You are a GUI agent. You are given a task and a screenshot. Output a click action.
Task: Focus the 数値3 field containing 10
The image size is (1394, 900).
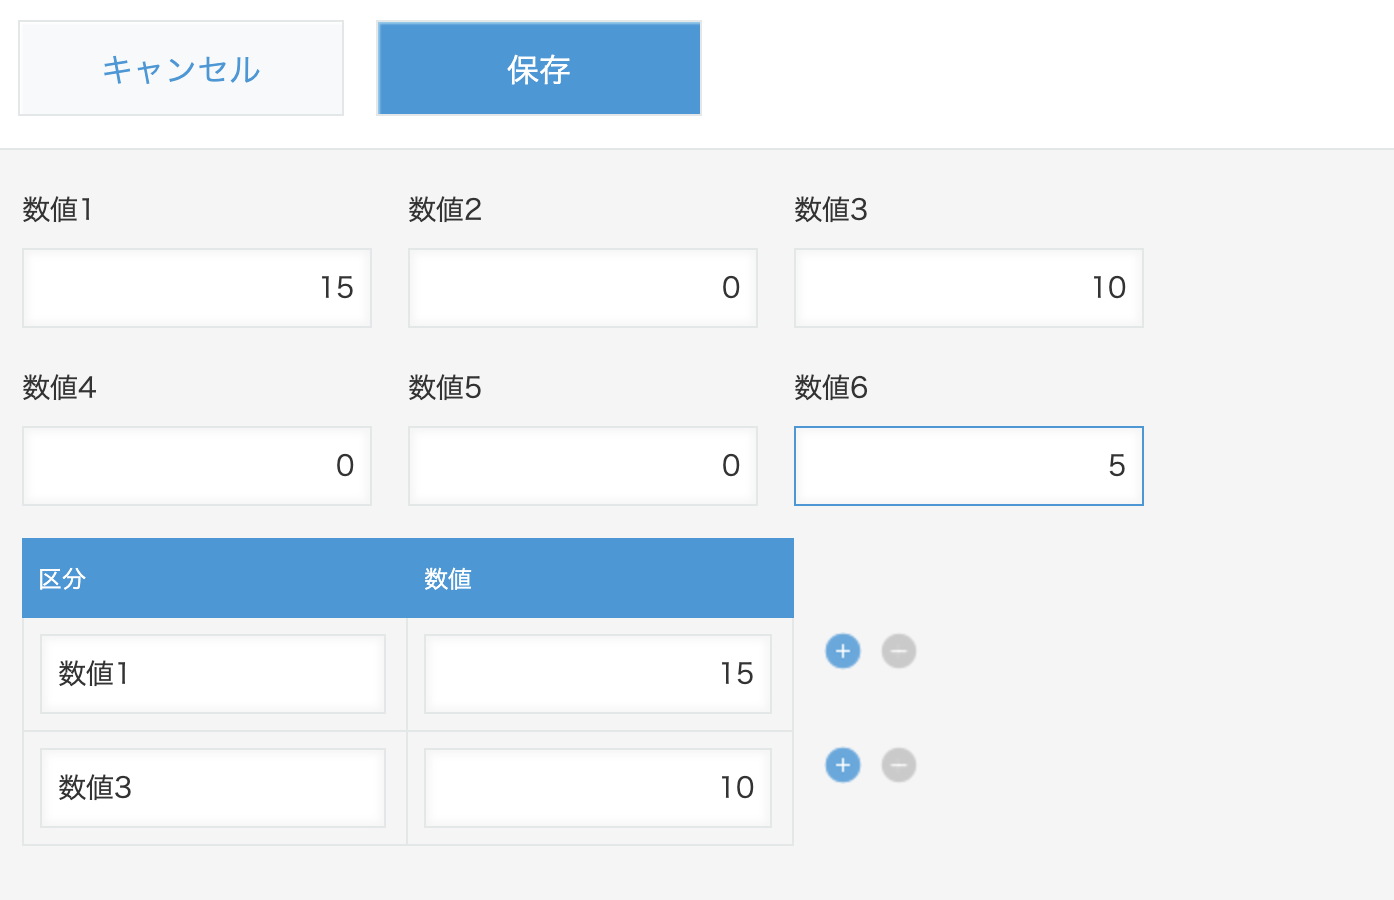click(x=968, y=287)
